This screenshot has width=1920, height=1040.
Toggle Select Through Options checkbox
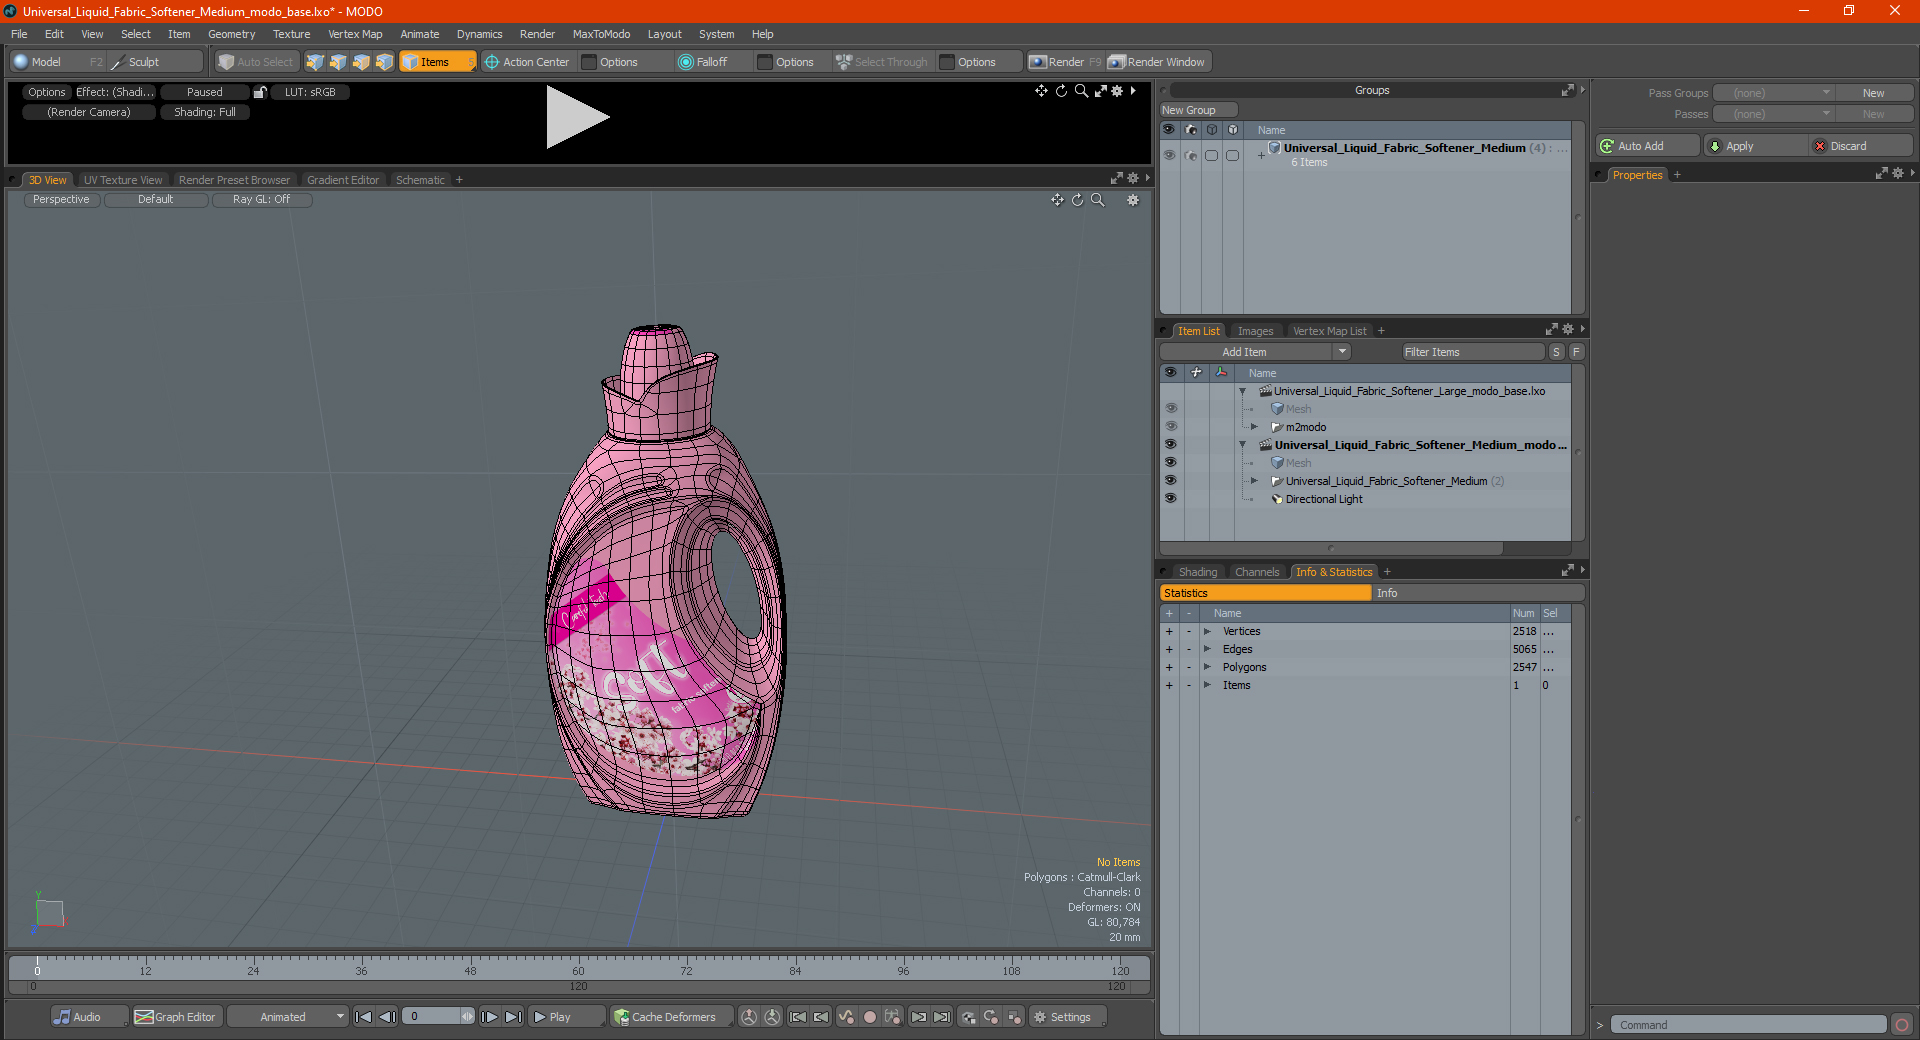point(948,62)
